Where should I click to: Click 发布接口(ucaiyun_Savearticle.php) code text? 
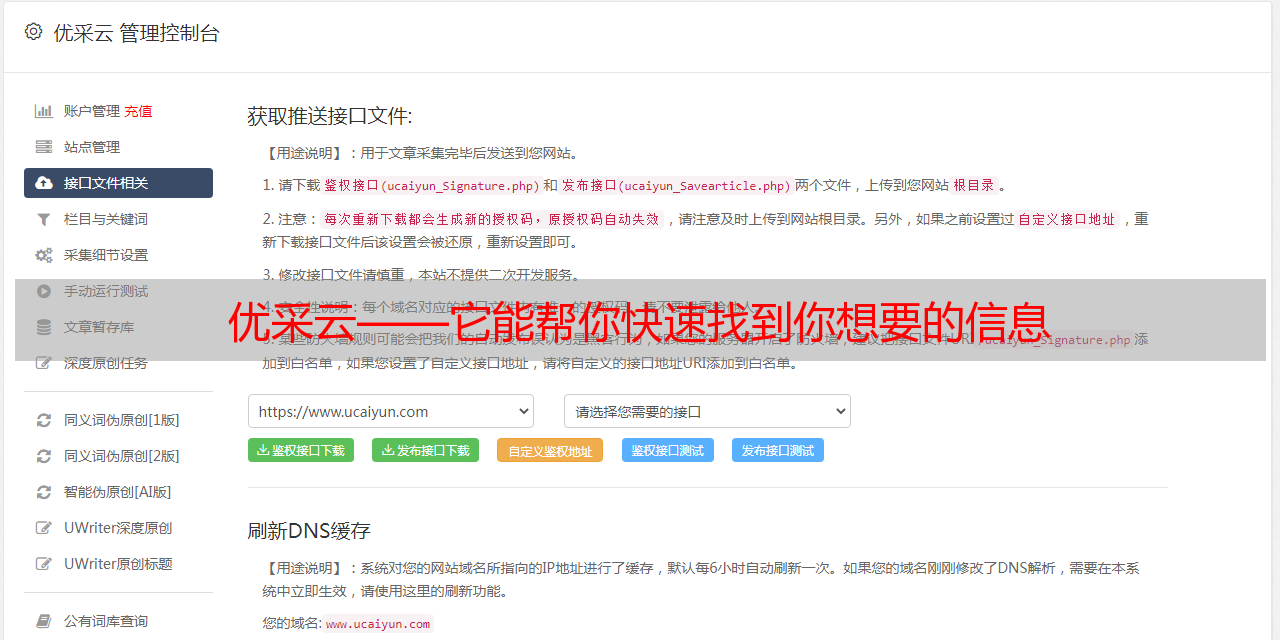[676, 185]
